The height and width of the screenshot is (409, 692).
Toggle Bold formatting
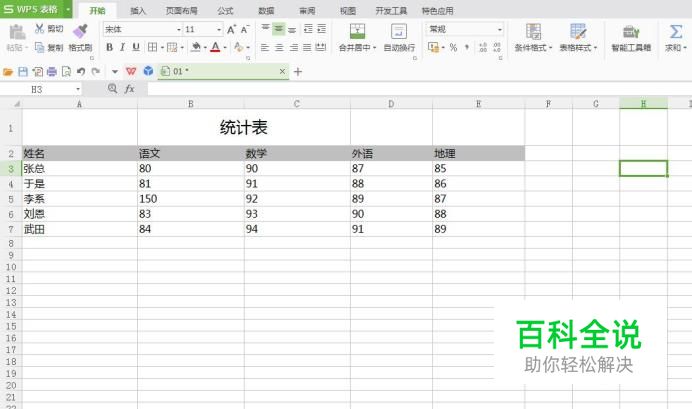pyautogui.click(x=109, y=47)
